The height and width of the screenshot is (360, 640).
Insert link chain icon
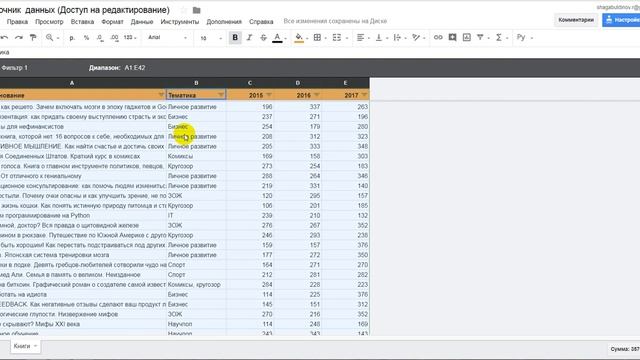pos(438,38)
